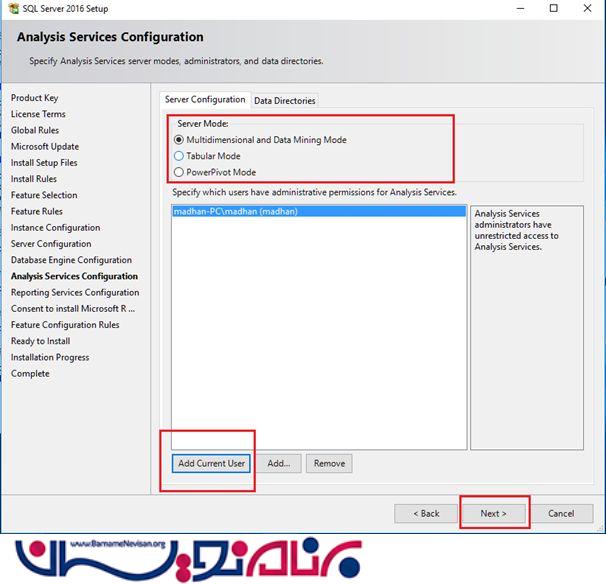606x584 pixels.
Task: Select Reporting Services Configuration step
Action: [75, 293]
